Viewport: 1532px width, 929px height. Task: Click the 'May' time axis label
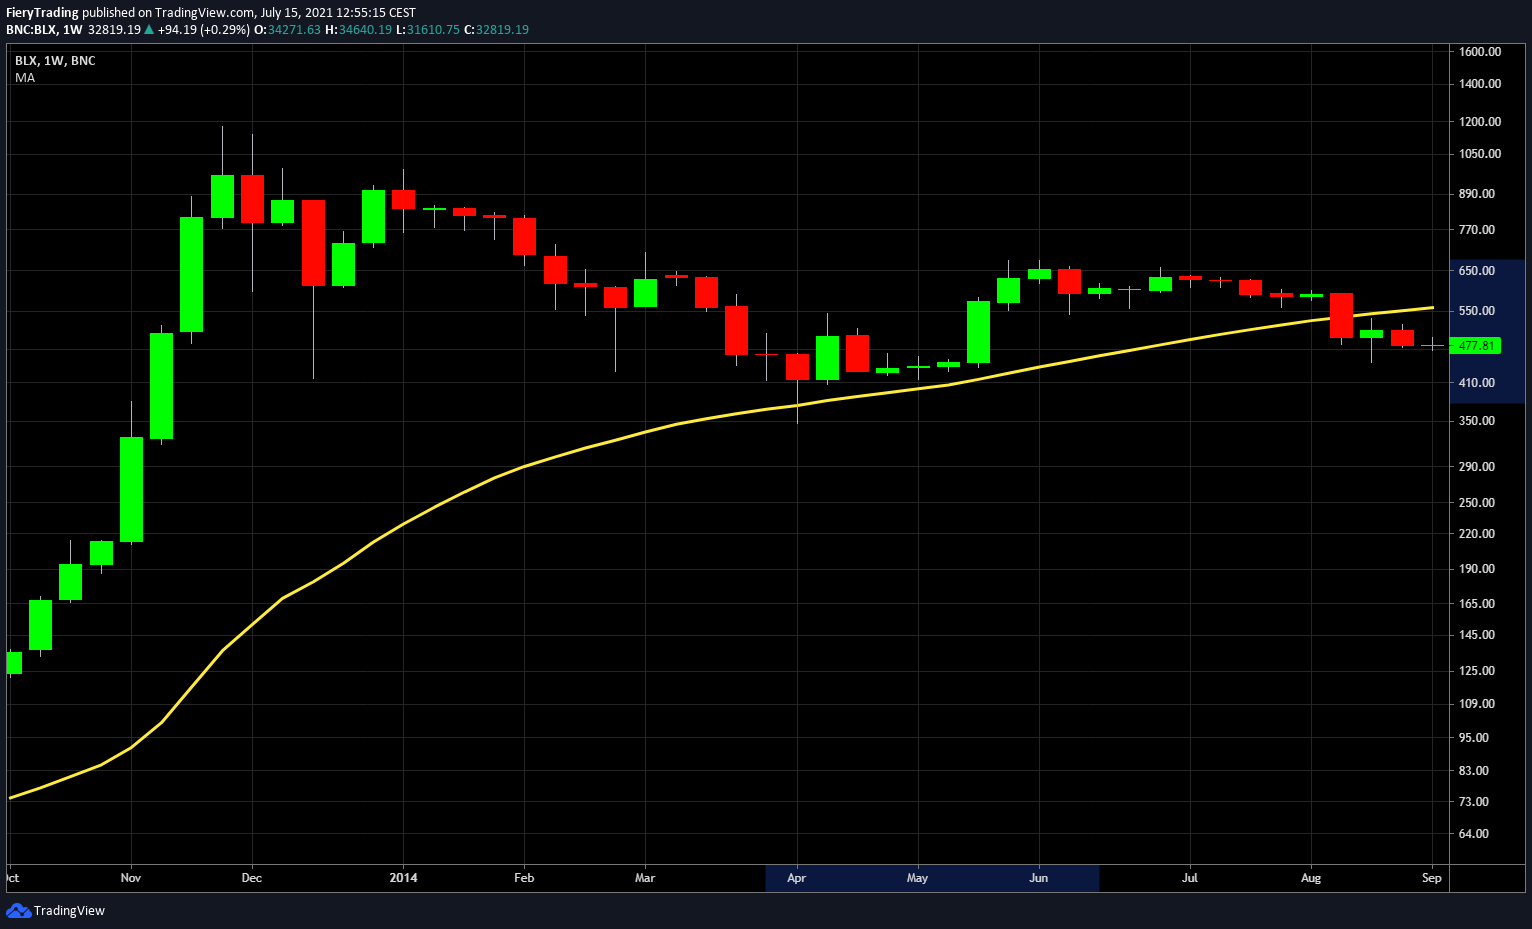[917, 878]
